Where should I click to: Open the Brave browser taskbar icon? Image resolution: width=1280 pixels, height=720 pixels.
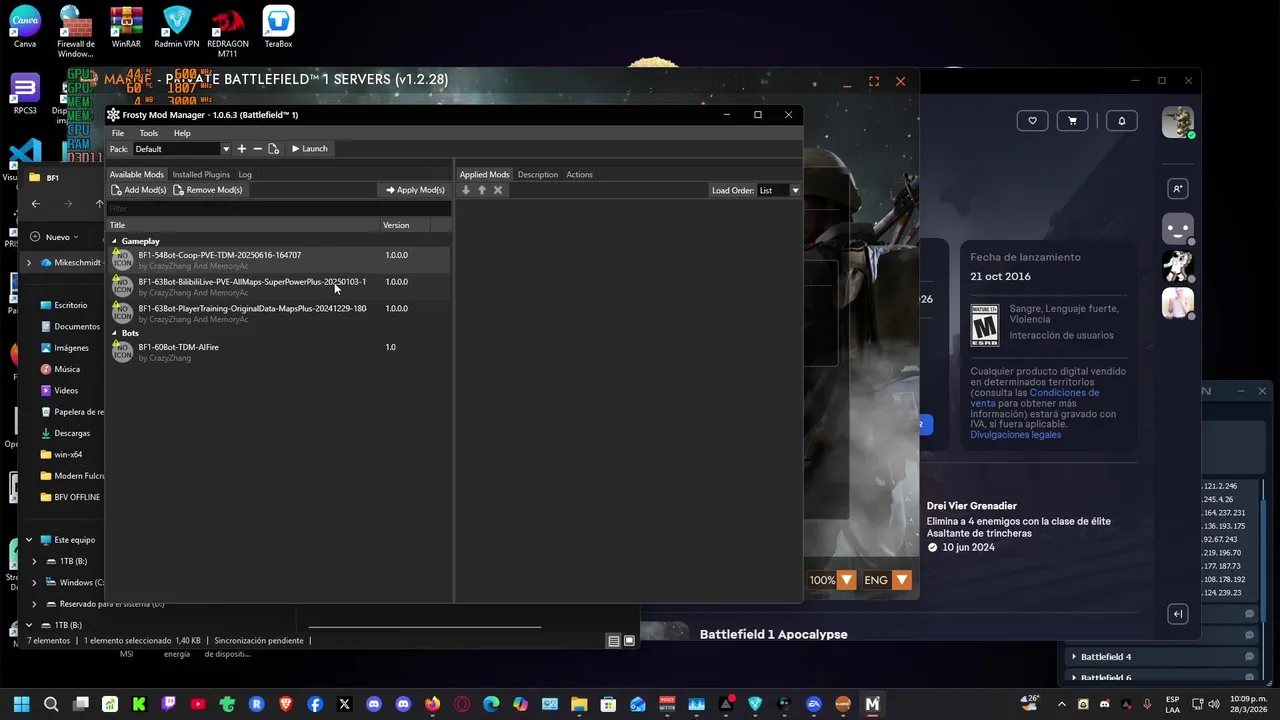[x=286, y=704]
